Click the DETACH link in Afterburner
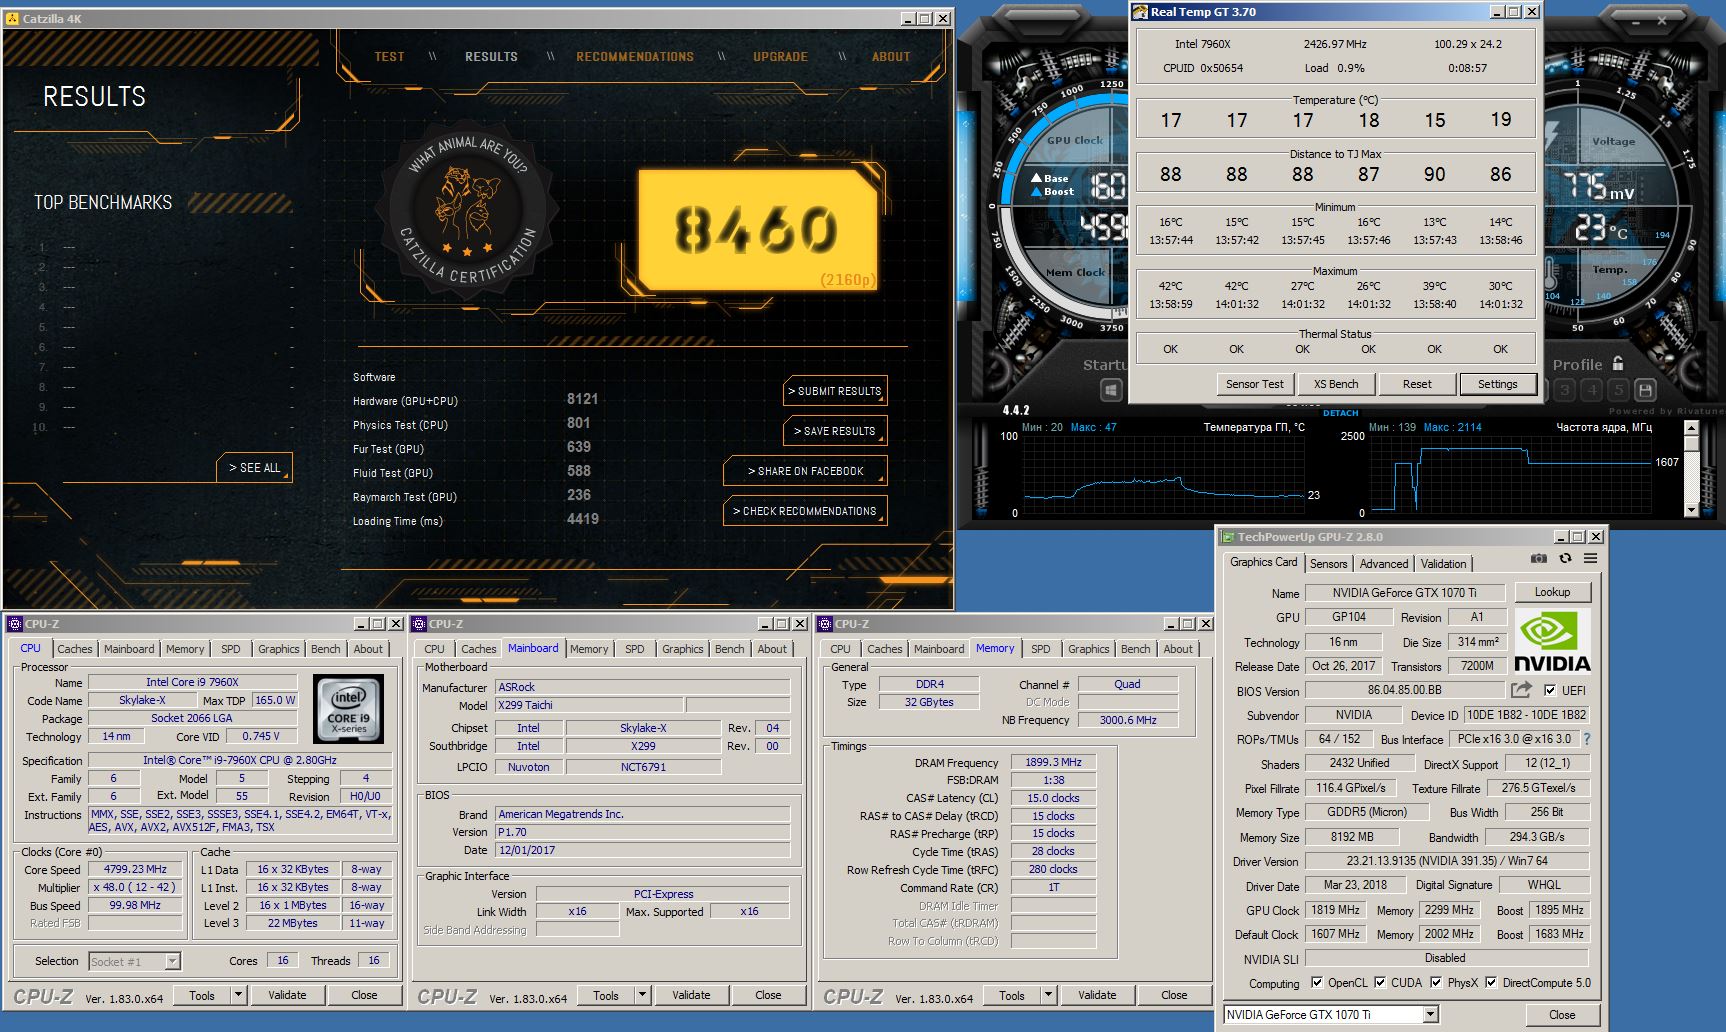This screenshot has height=1032, width=1726. (1340, 413)
